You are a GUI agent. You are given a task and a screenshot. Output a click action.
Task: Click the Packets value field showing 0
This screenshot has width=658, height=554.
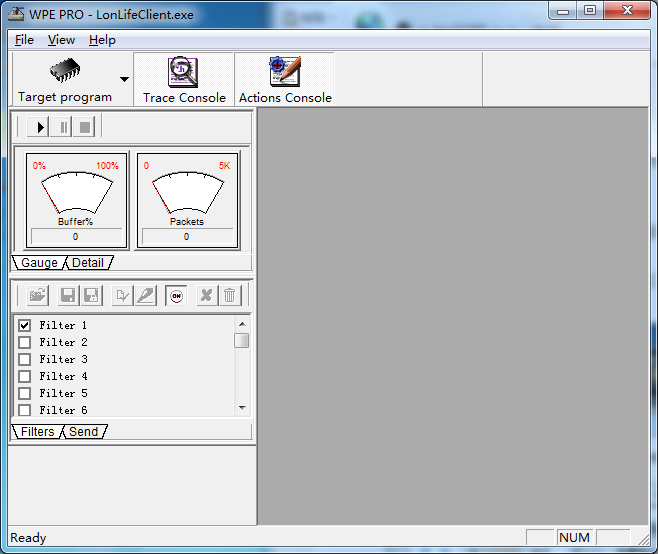187,237
